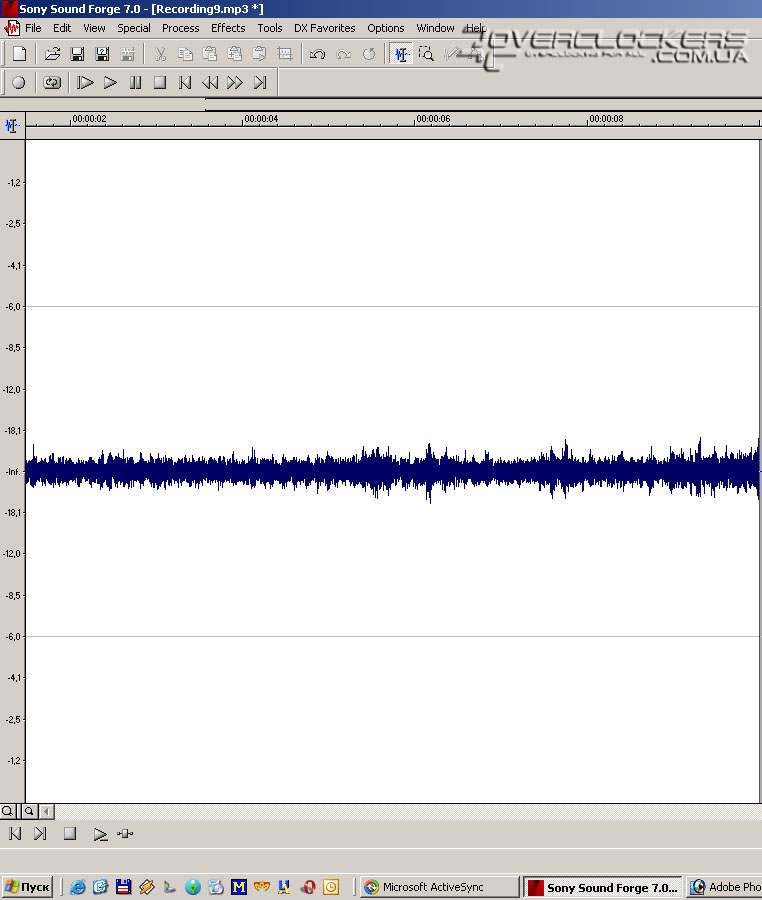Click the Save As floppy icon
Screen dimensions: 762x900
coord(102,55)
